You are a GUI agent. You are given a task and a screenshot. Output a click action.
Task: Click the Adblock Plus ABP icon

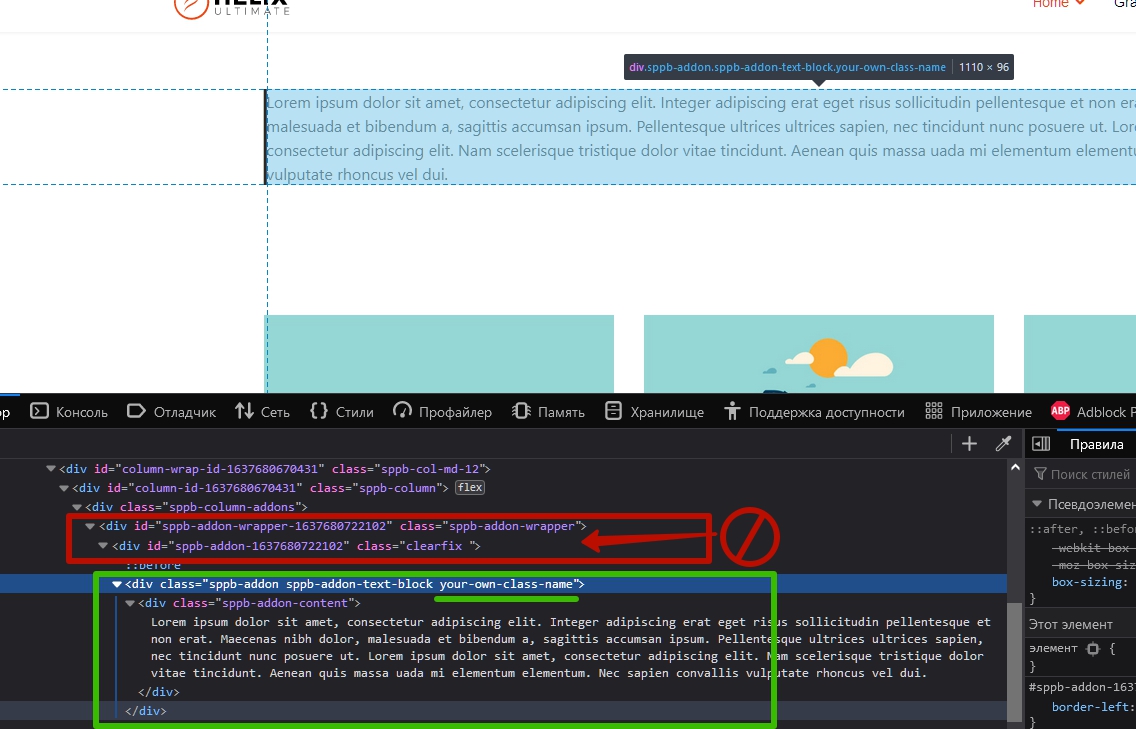(1060, 412)
